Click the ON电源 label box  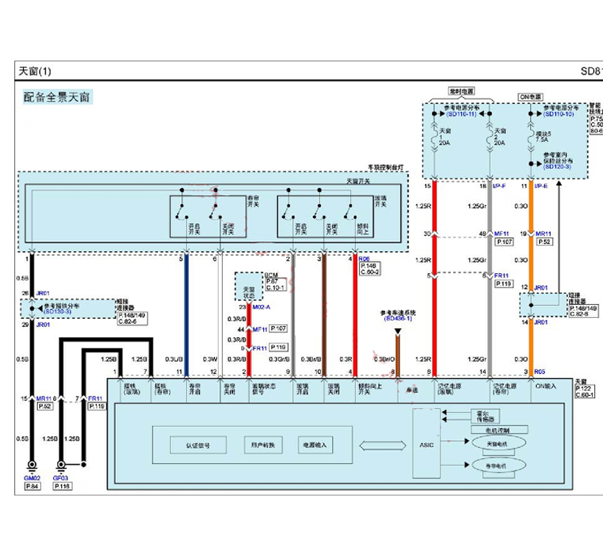531,97
